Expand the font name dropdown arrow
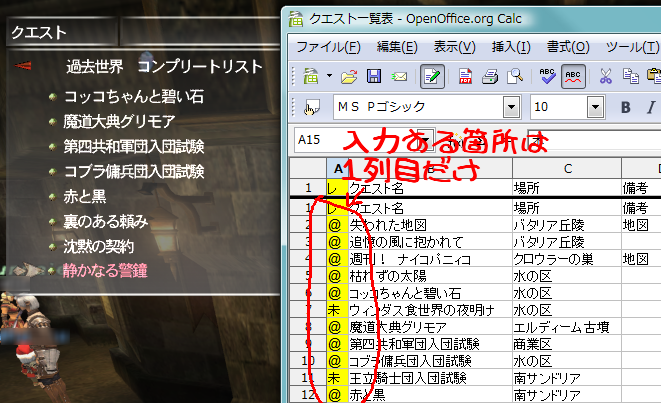This screenshot has height=403, width=661. 511,107
